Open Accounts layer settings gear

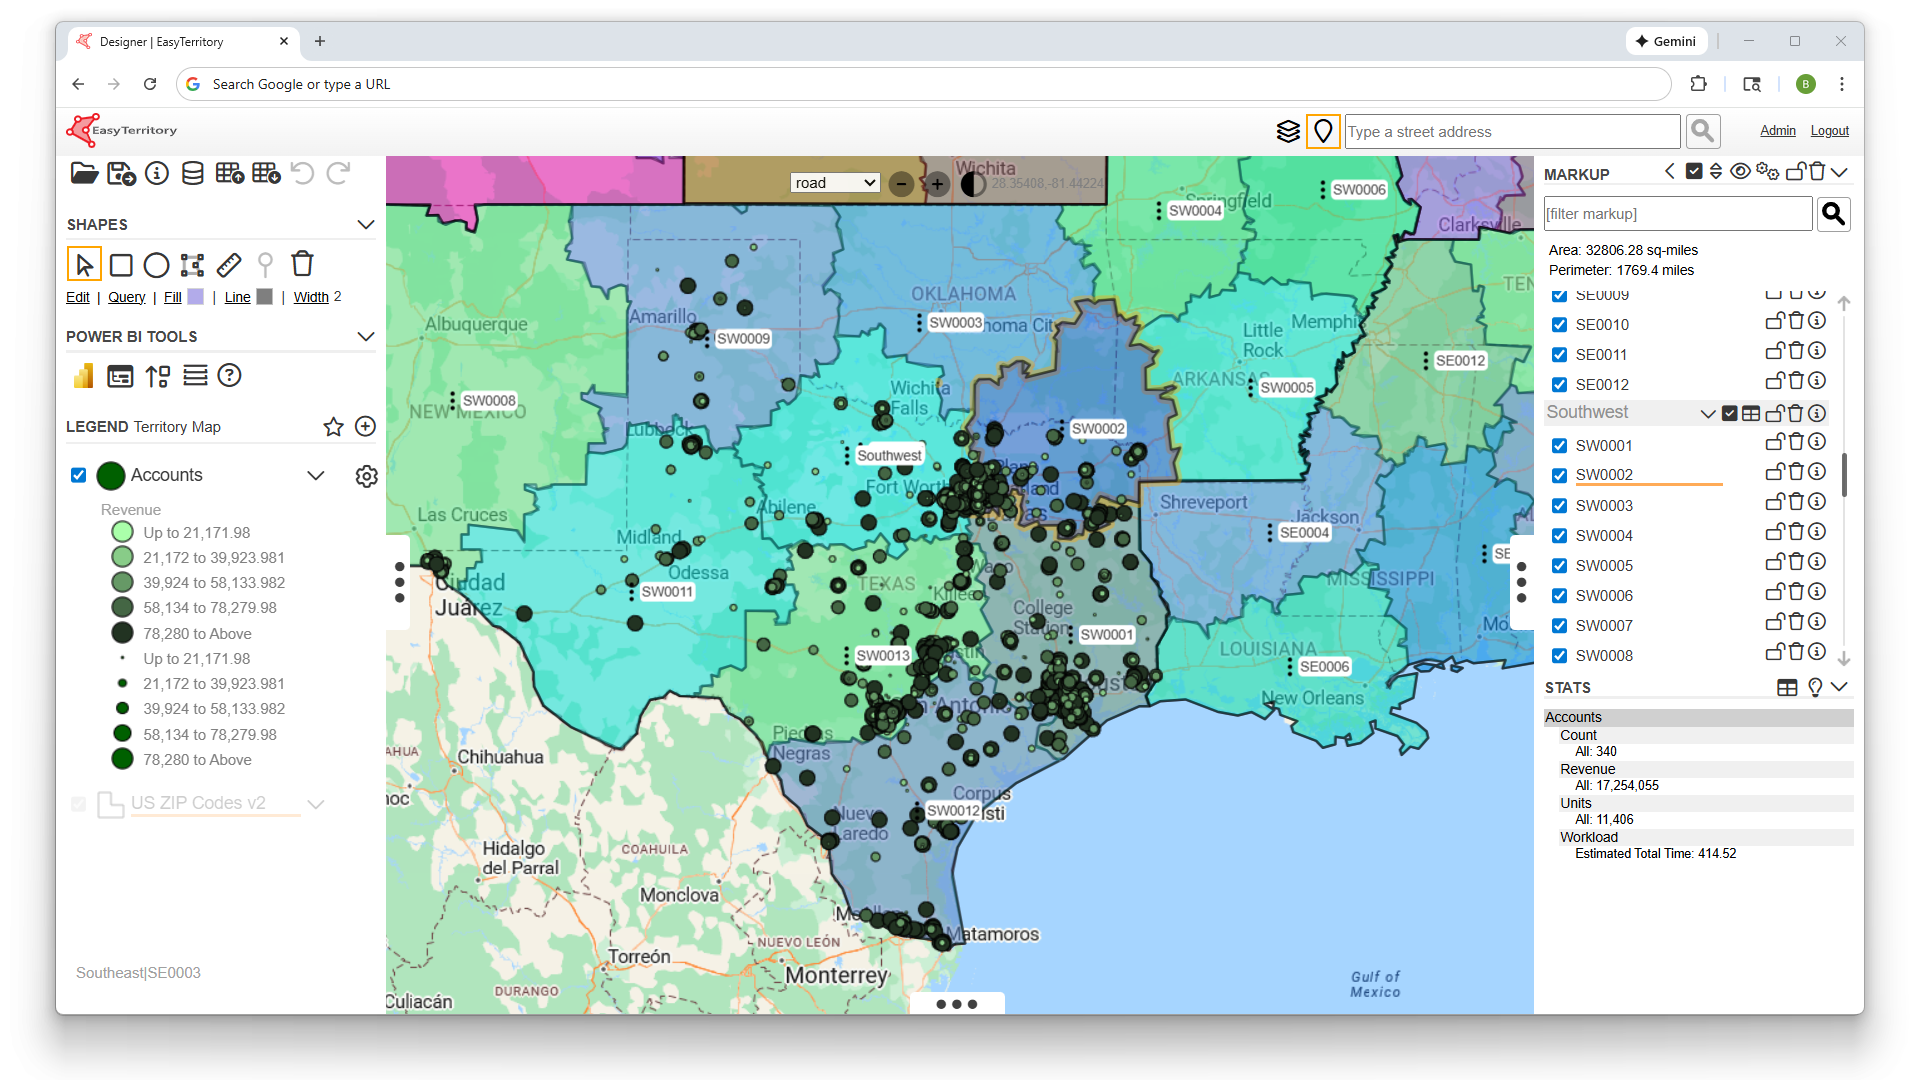click(x=366, y=476)
